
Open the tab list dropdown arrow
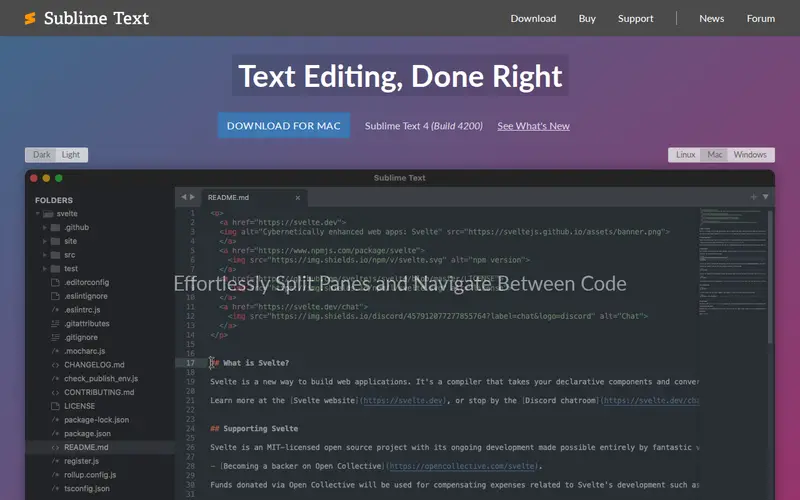pyautogui.click(x=765, y=197)
